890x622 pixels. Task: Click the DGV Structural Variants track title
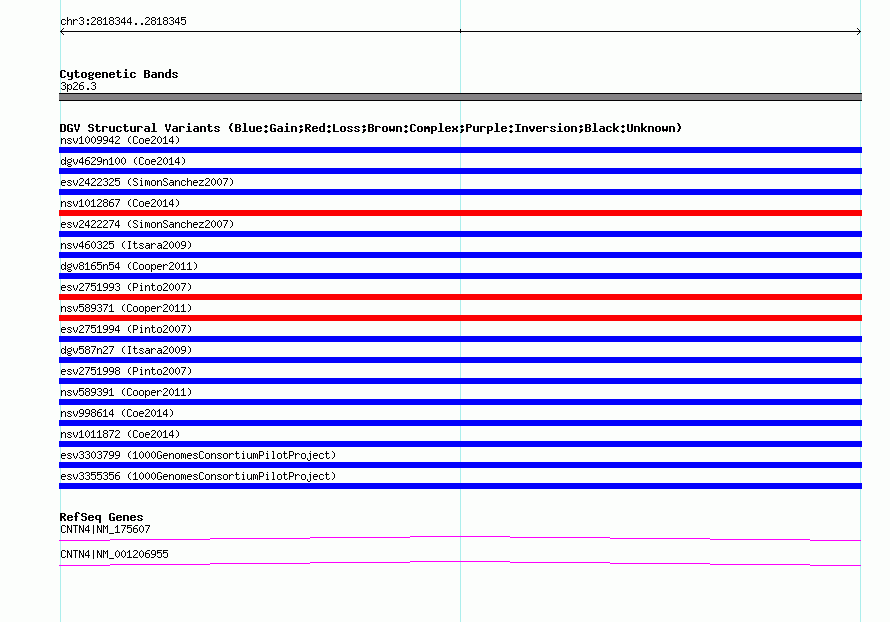tap(371, 128)
